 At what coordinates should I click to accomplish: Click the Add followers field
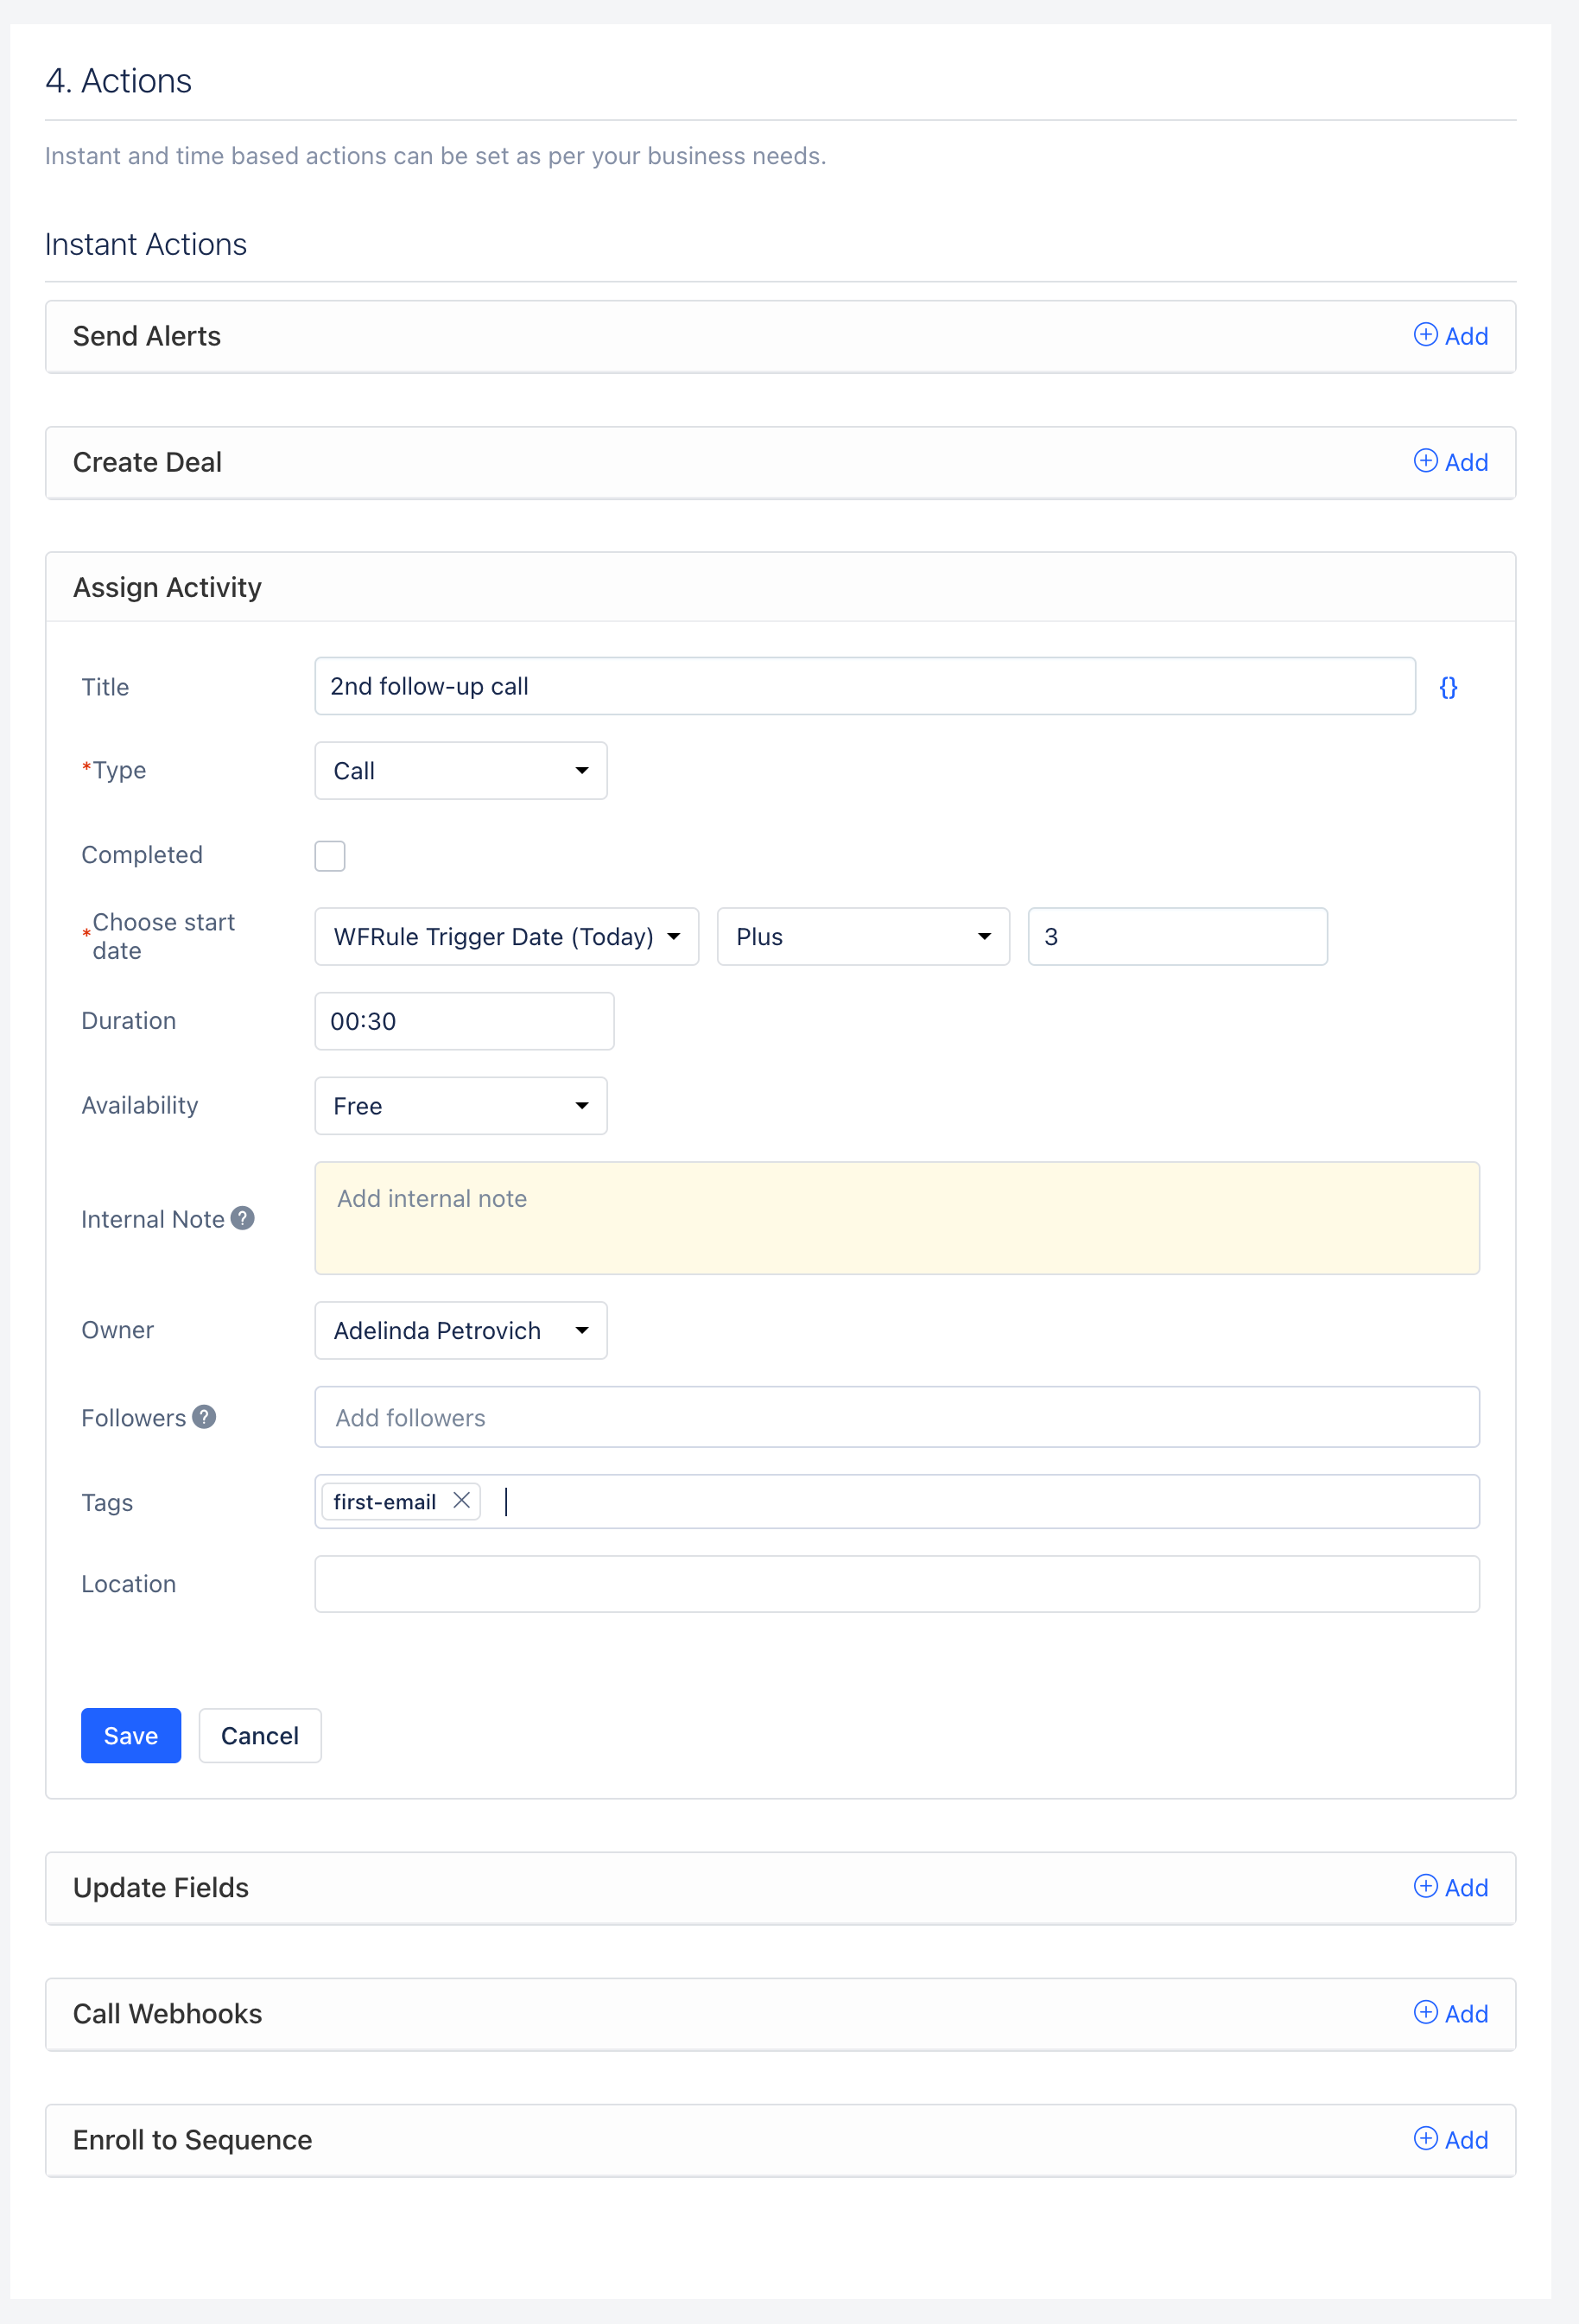click(897, 1417)
